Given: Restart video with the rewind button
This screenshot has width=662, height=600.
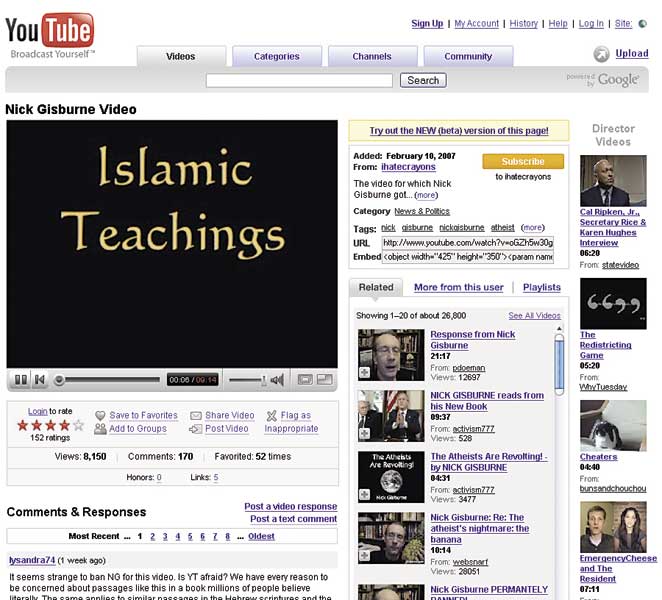Looking at the screenshot, I should (40, 380).
